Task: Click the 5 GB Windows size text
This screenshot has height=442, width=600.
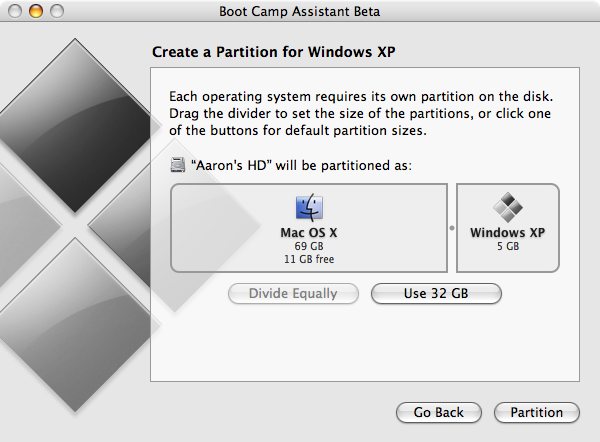Action: coord(507,246)
